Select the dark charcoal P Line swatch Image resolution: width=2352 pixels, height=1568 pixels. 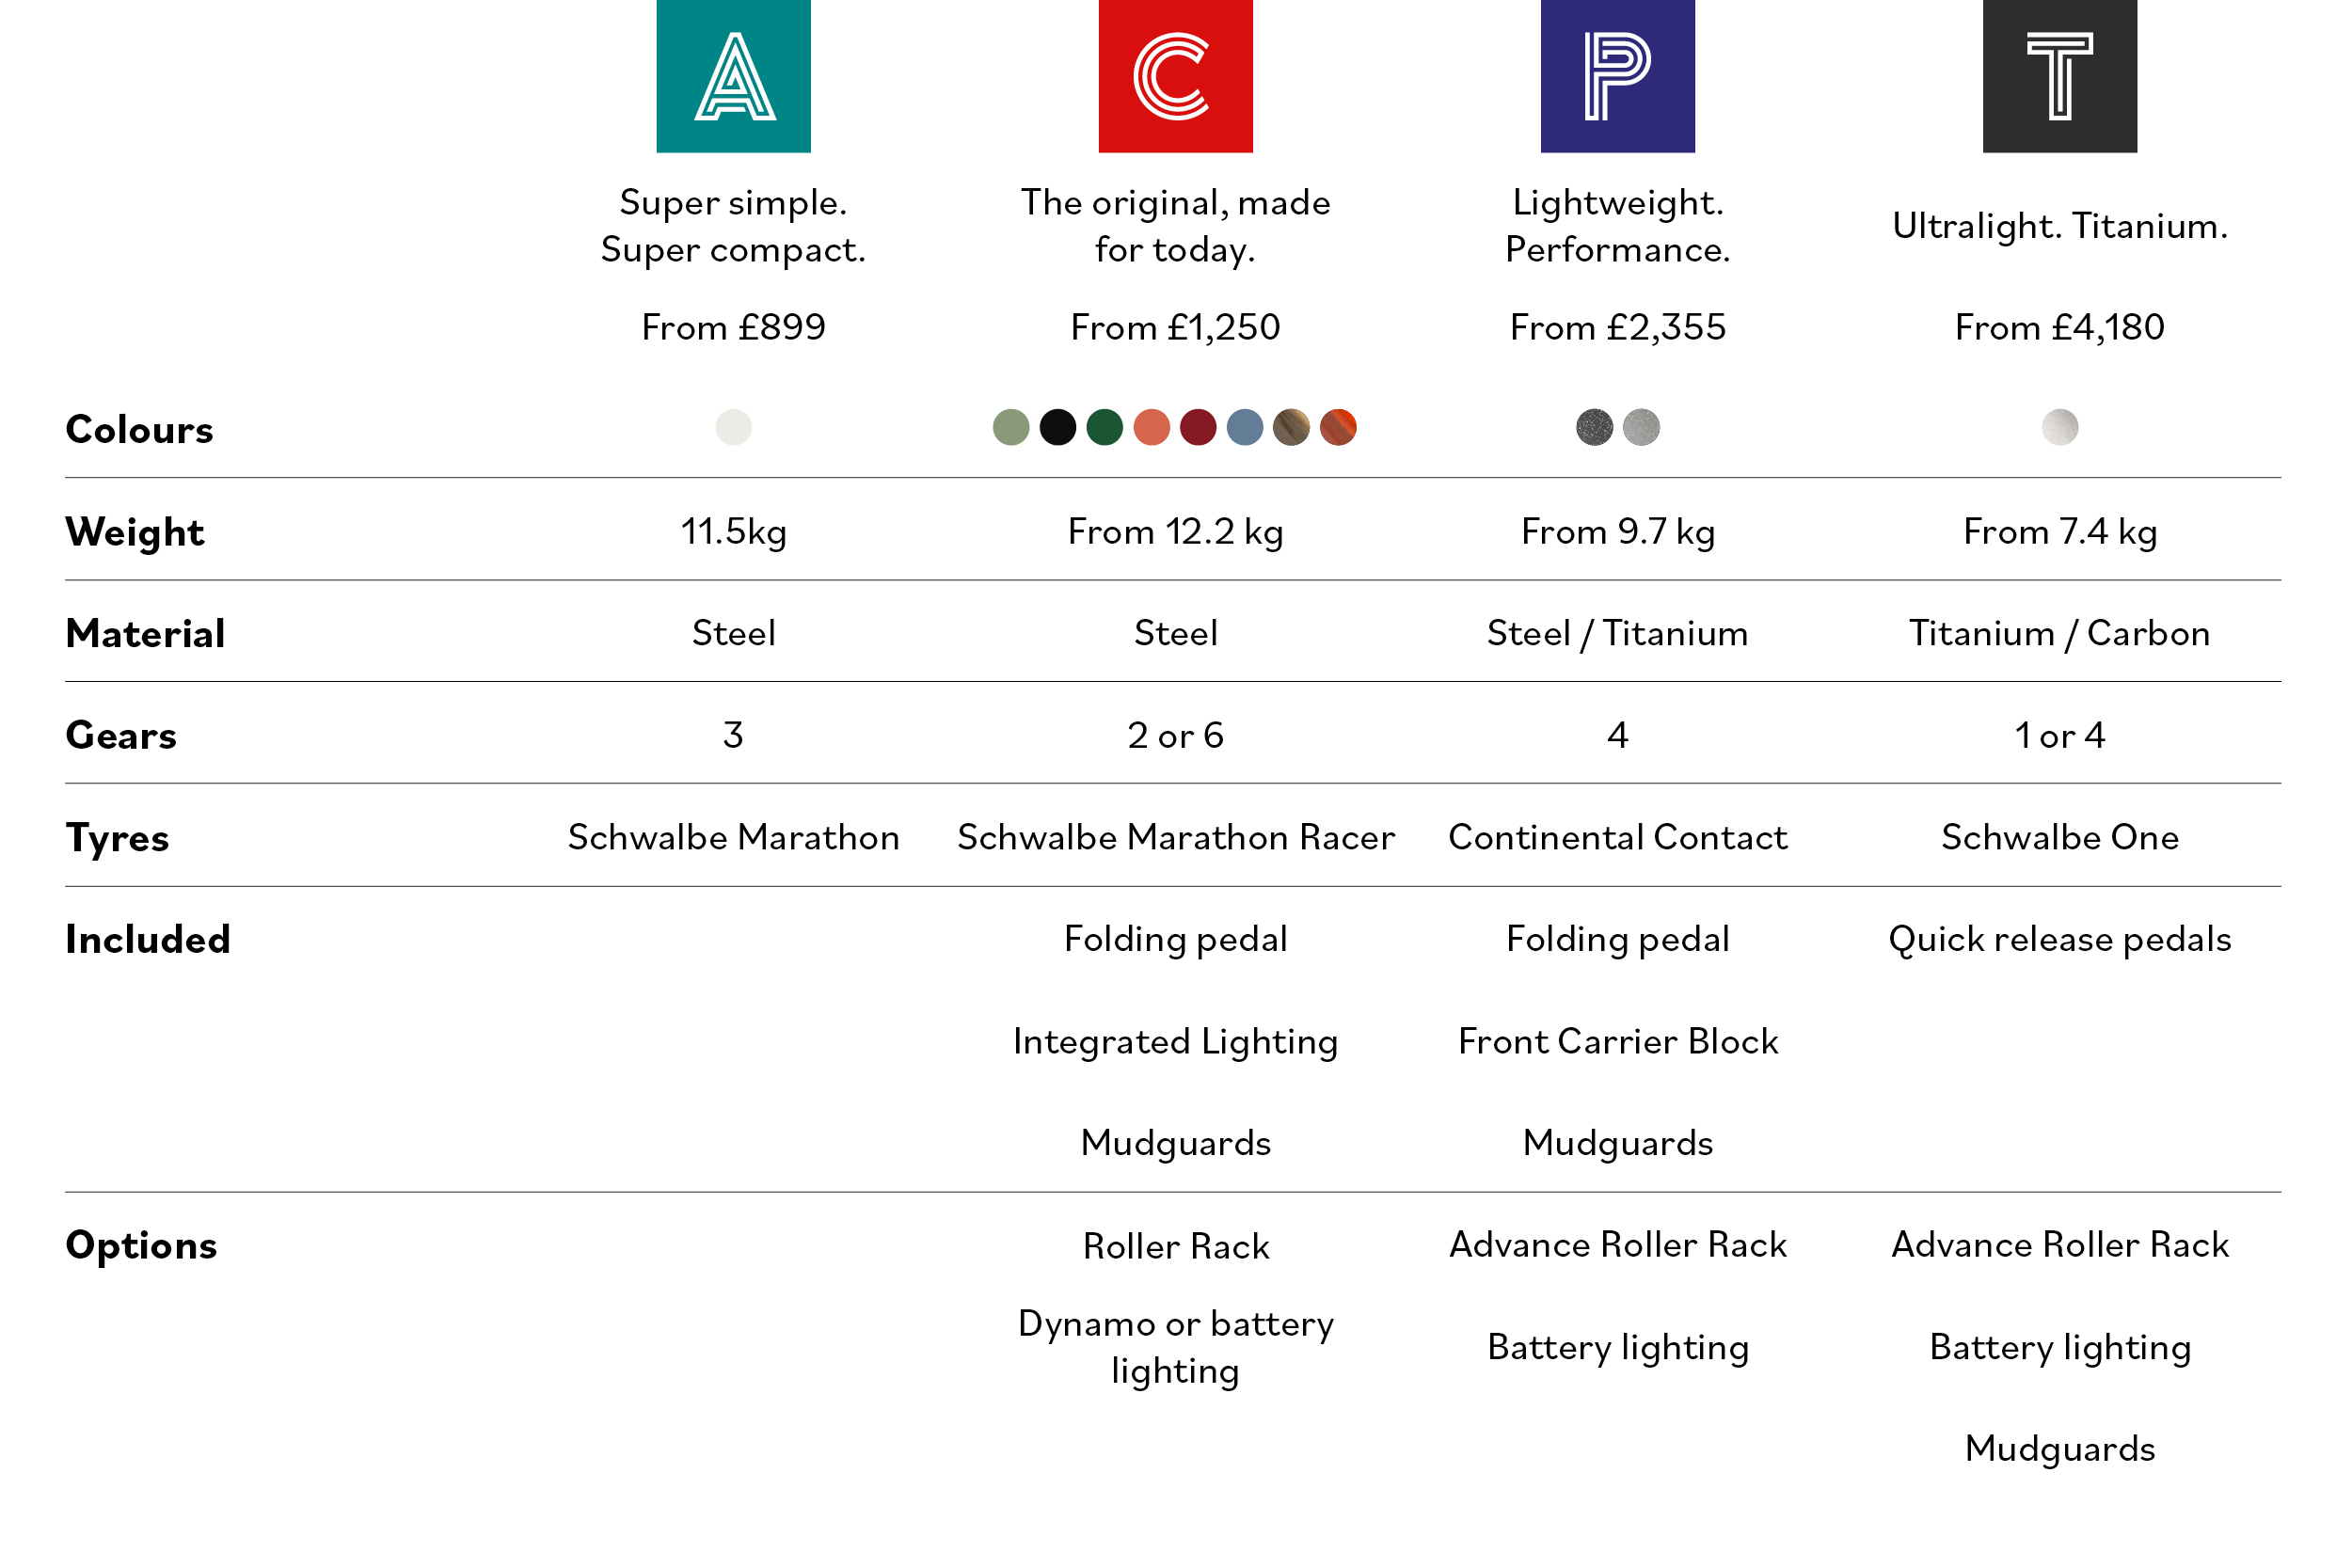1595,427
